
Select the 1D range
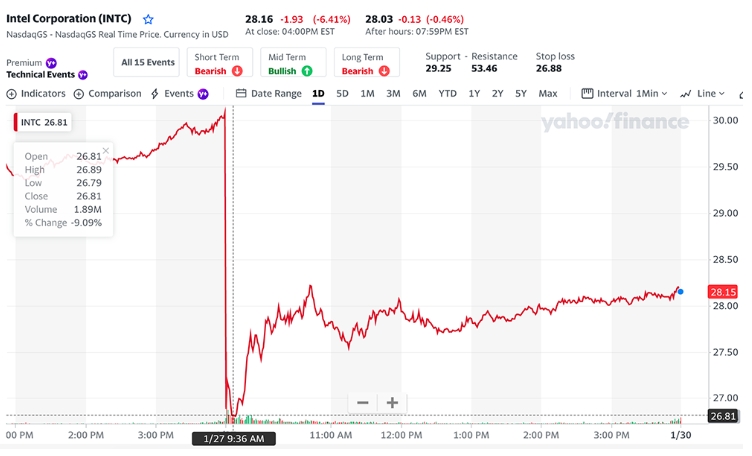tap(318, 94)
